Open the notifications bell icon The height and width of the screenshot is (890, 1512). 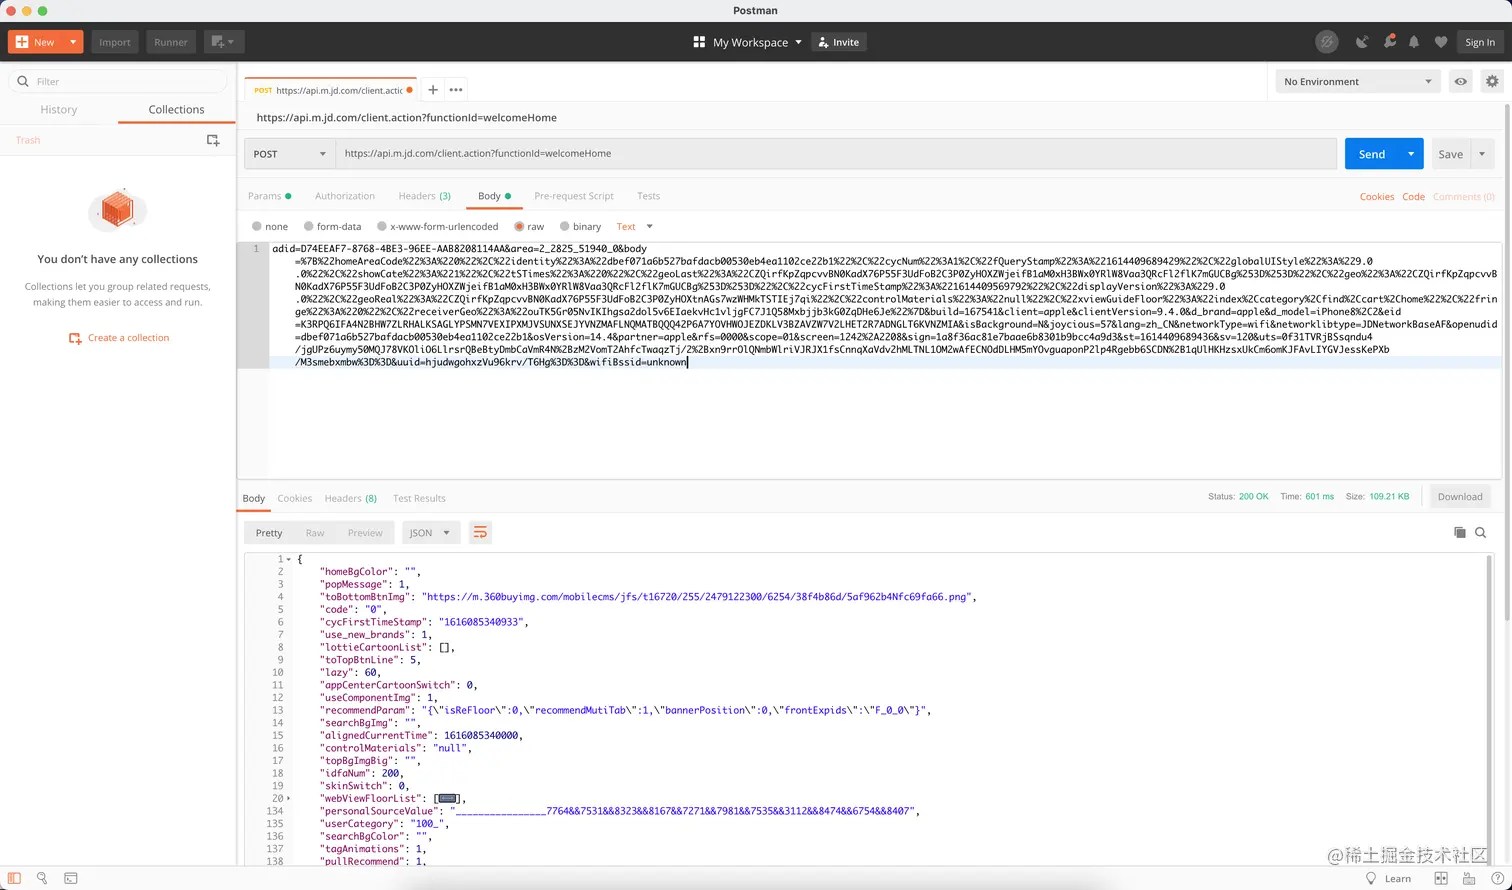click(1414, 41)
